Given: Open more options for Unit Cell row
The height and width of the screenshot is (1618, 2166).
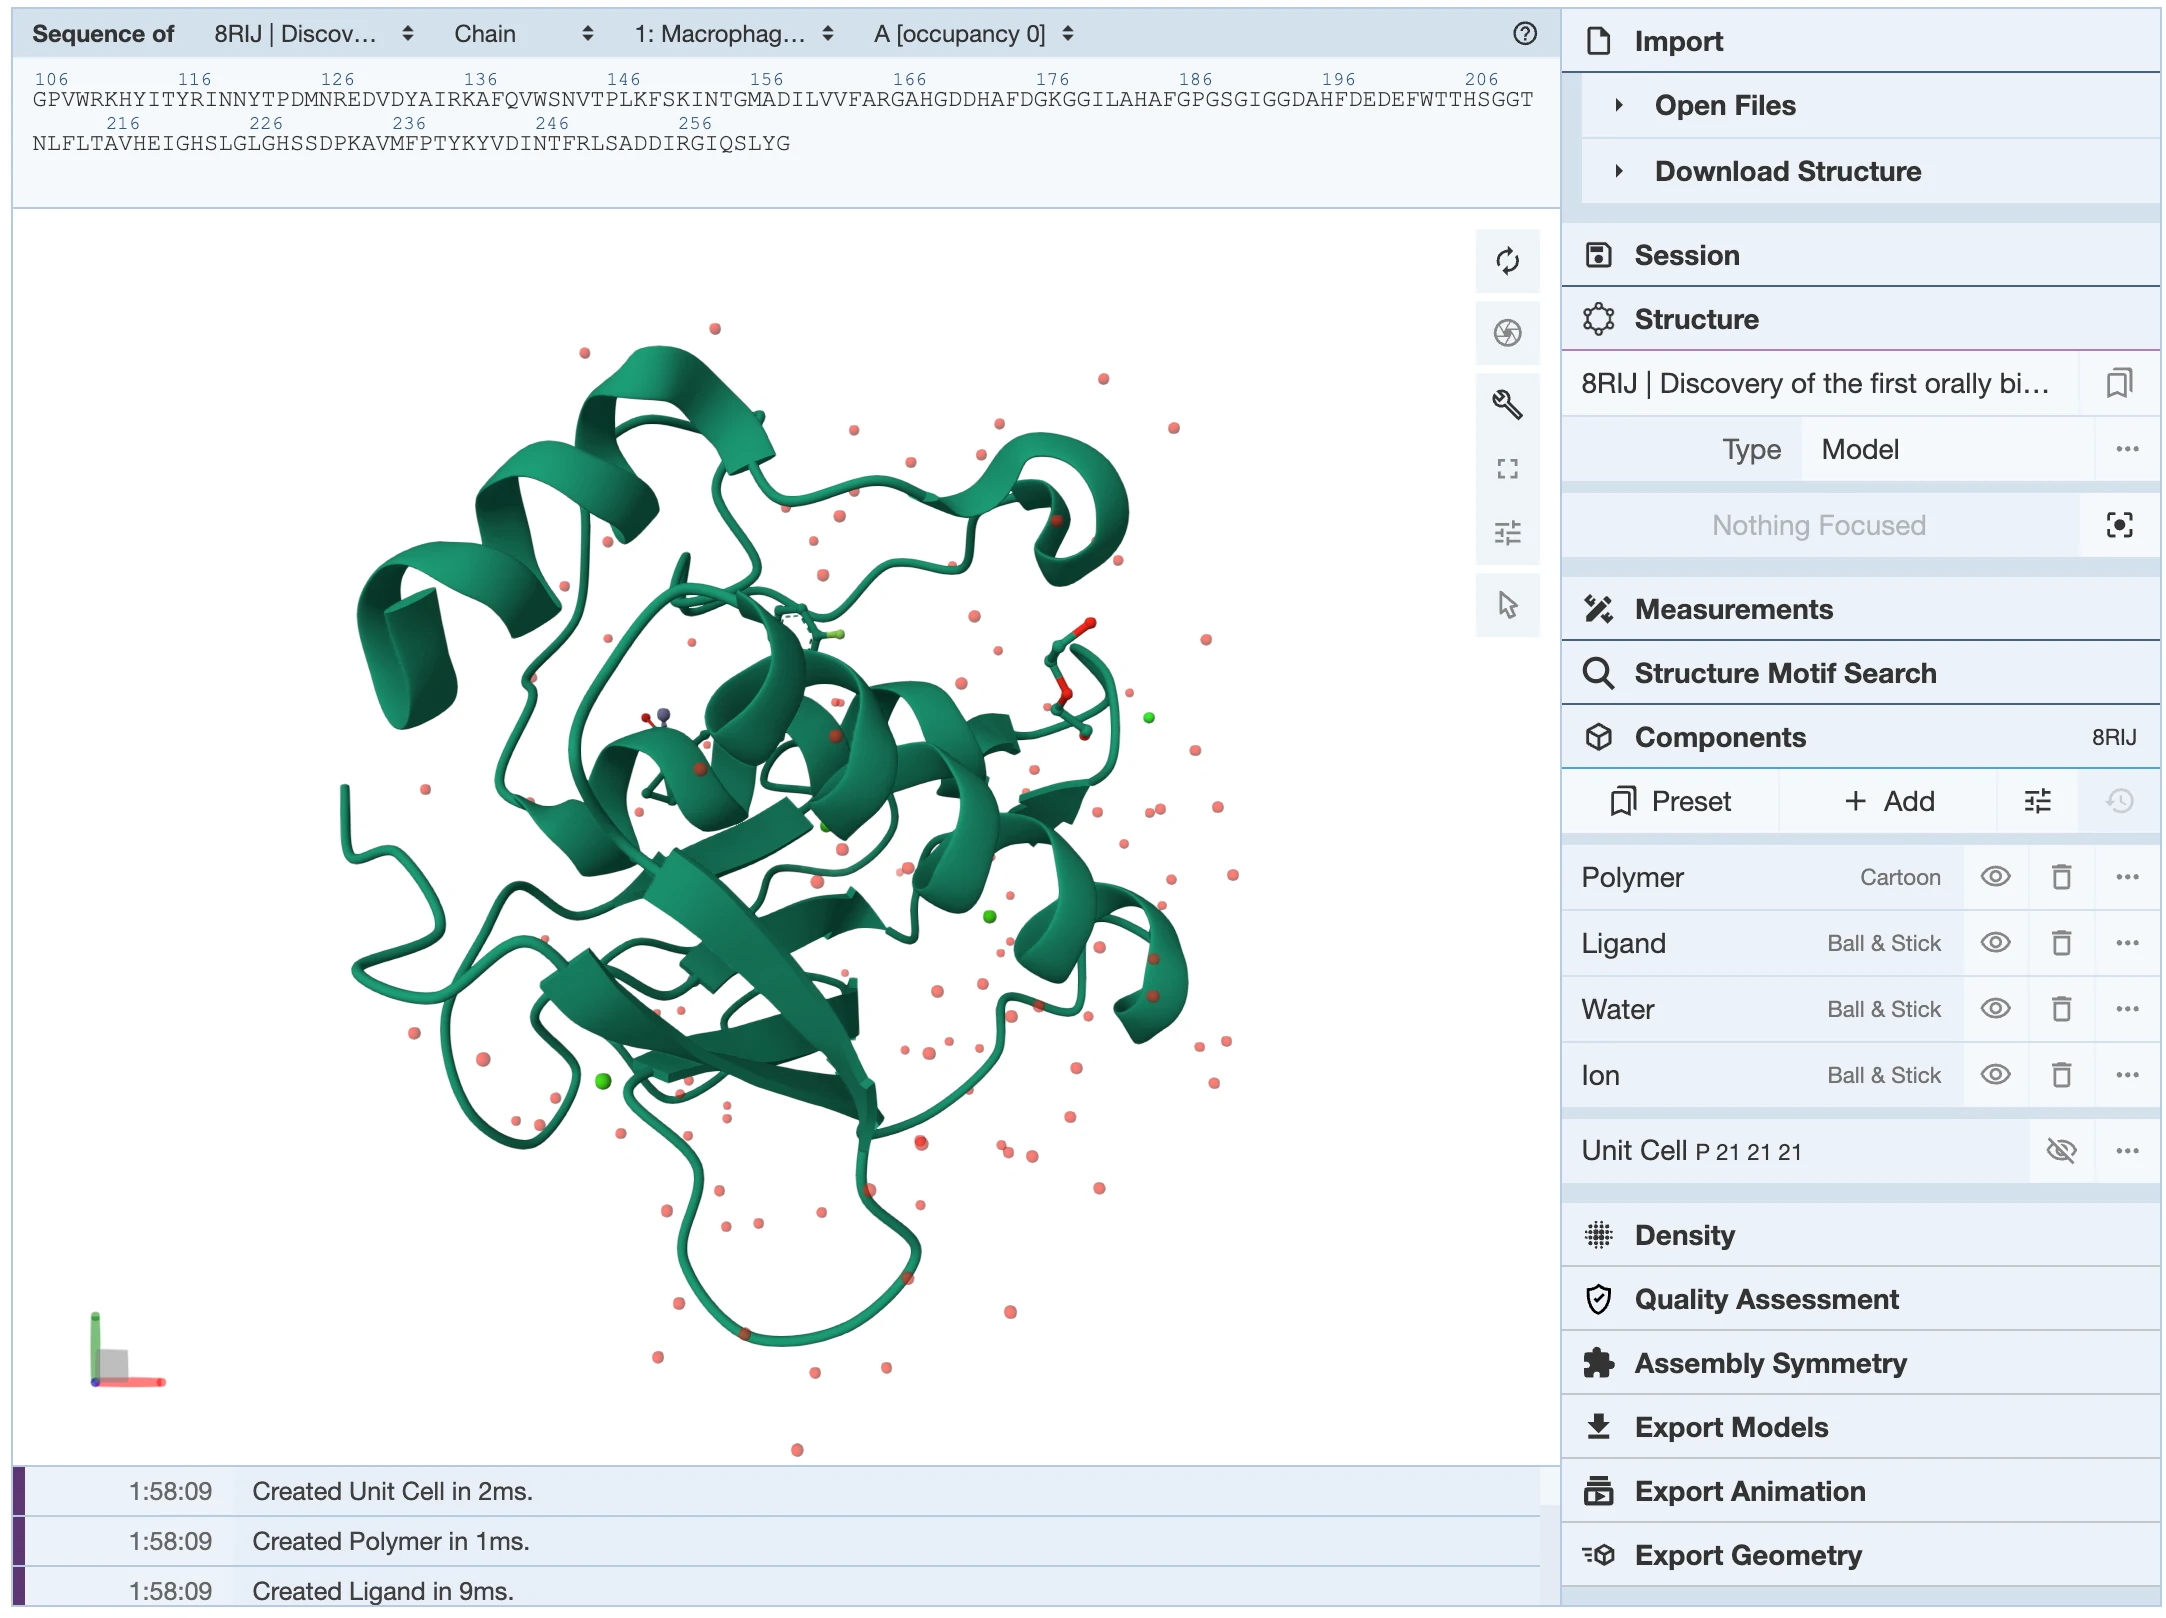Looking at the screenshot, I should [2127, 1151].
